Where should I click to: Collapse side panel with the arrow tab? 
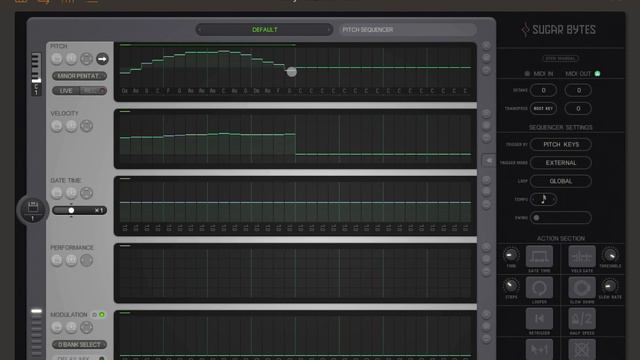(489, 160)
